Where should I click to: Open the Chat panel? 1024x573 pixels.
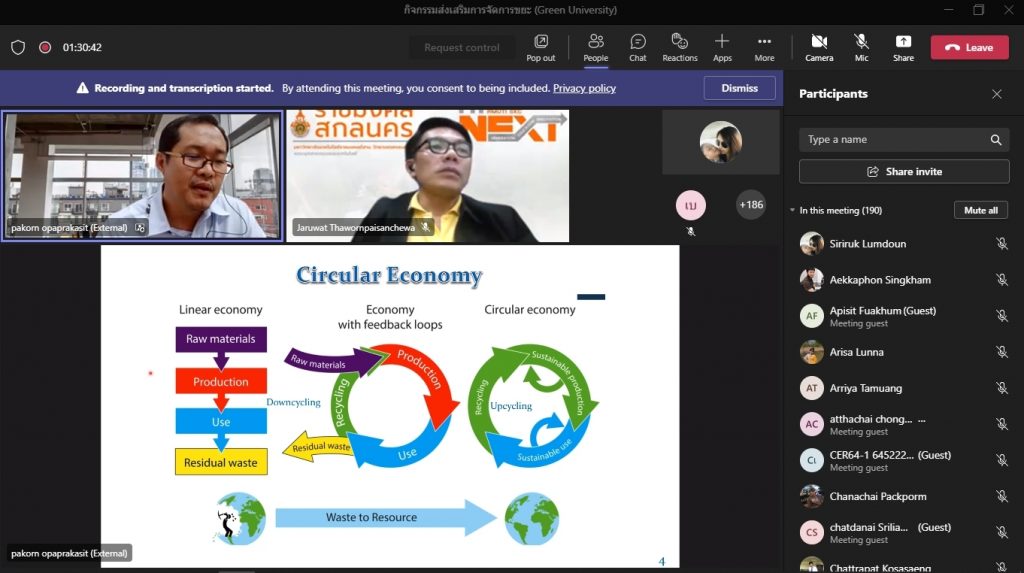click(x=637, y=46)
